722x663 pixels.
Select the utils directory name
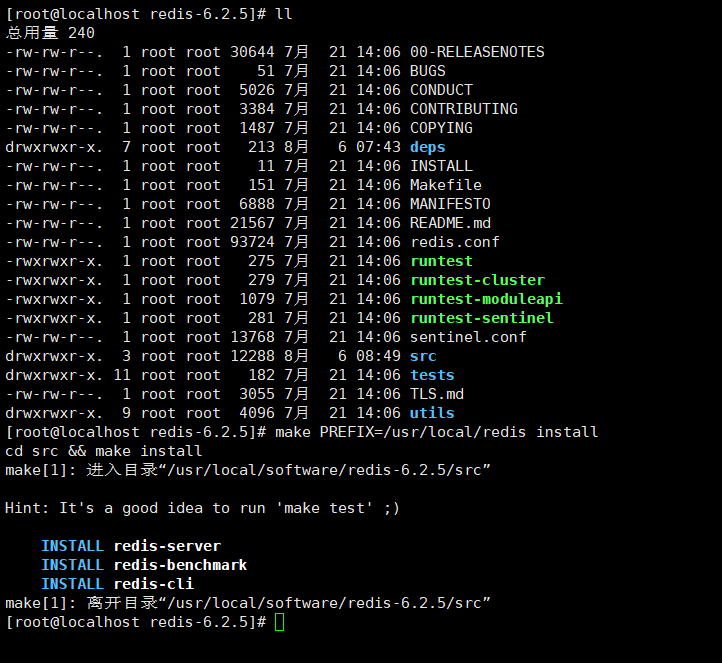(432, 413)
